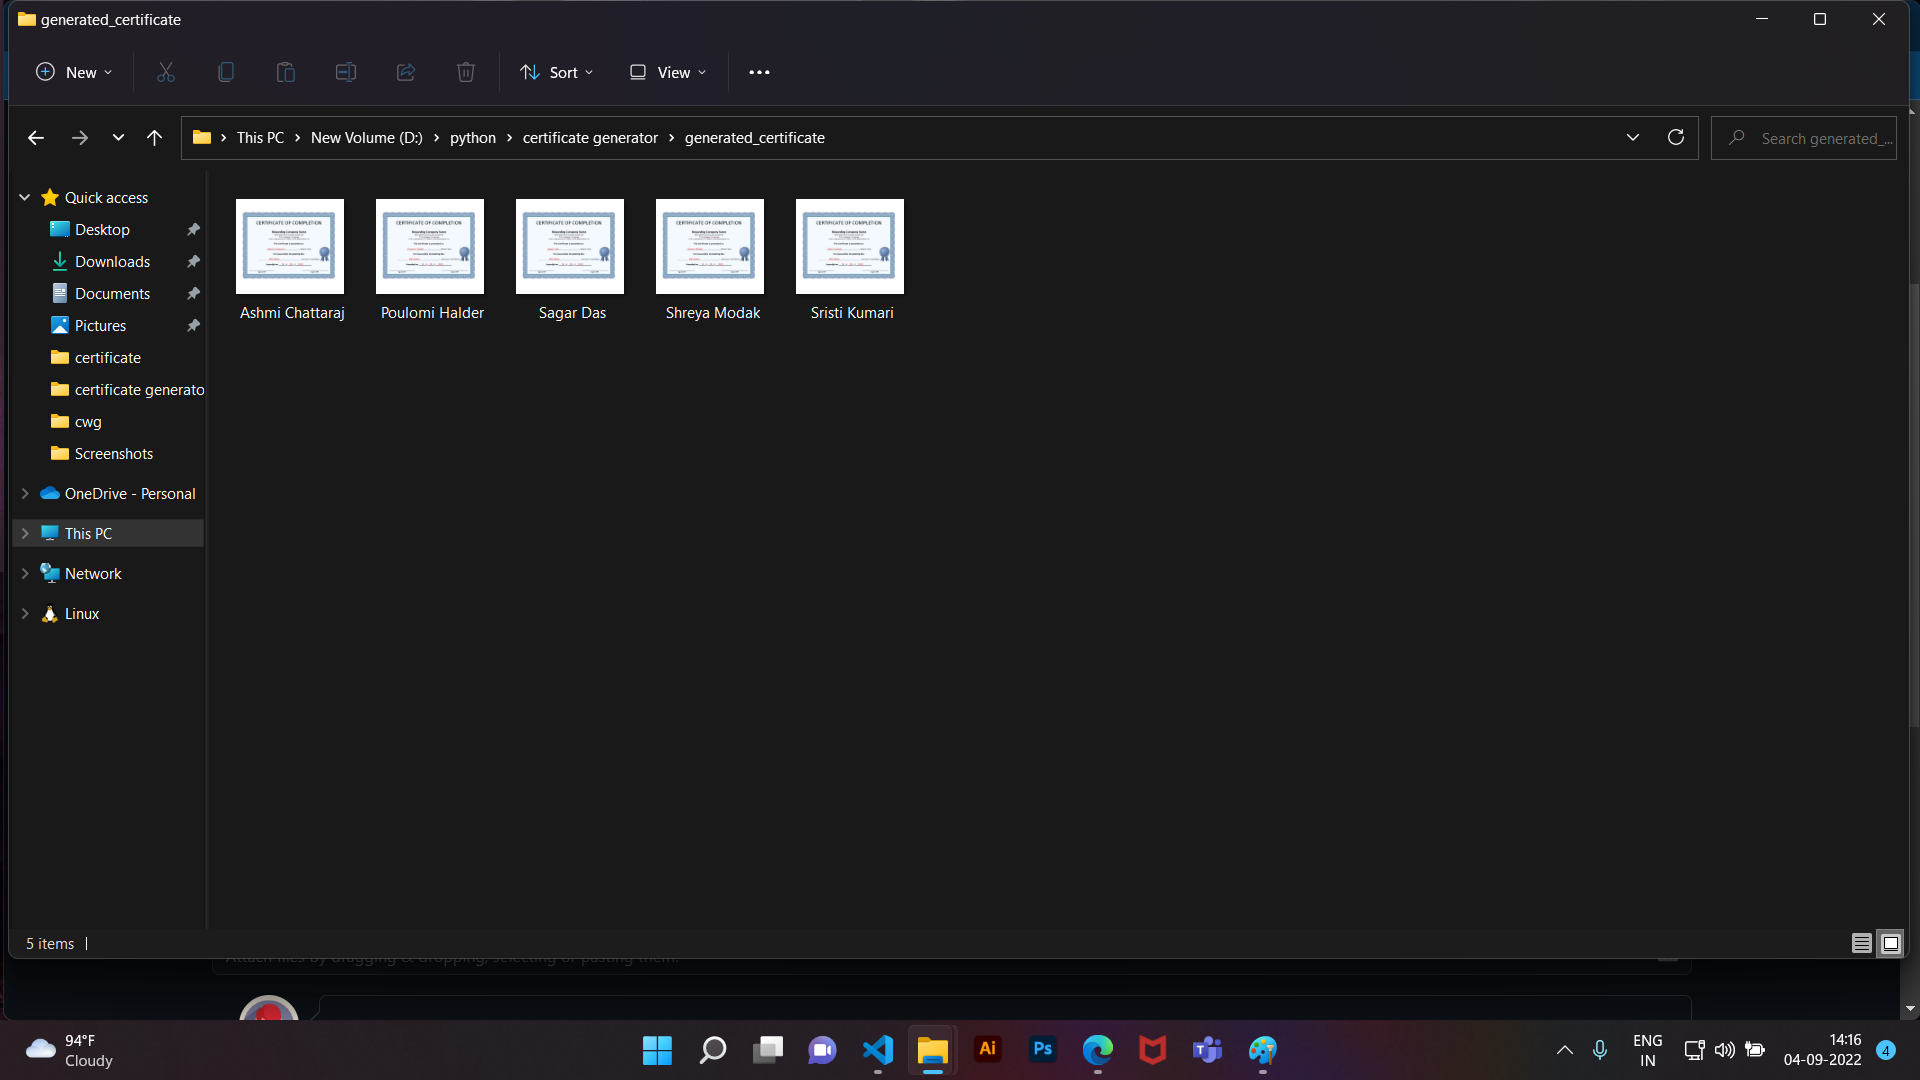1920x1080 pixels.
Task: Switch to details list view layout
Action: 1861,943
